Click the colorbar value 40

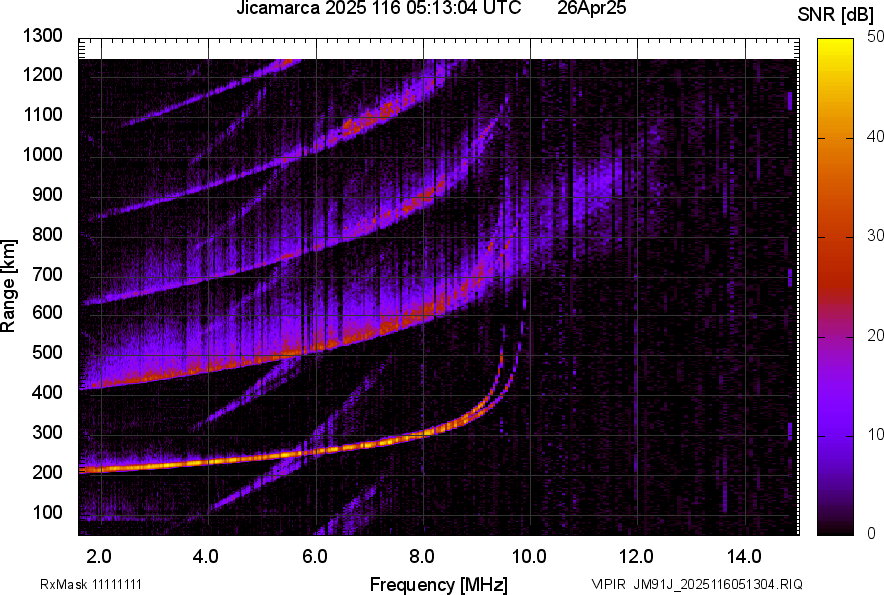pyautogui.click(x=876, y=136)
